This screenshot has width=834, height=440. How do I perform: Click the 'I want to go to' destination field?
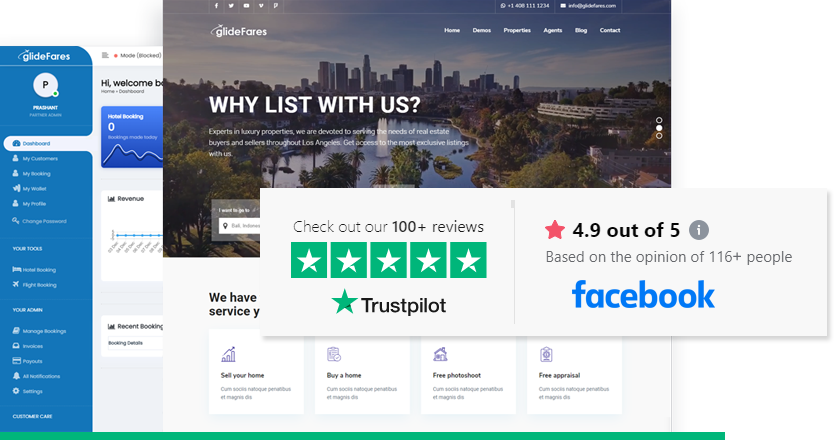click(239, 226)
